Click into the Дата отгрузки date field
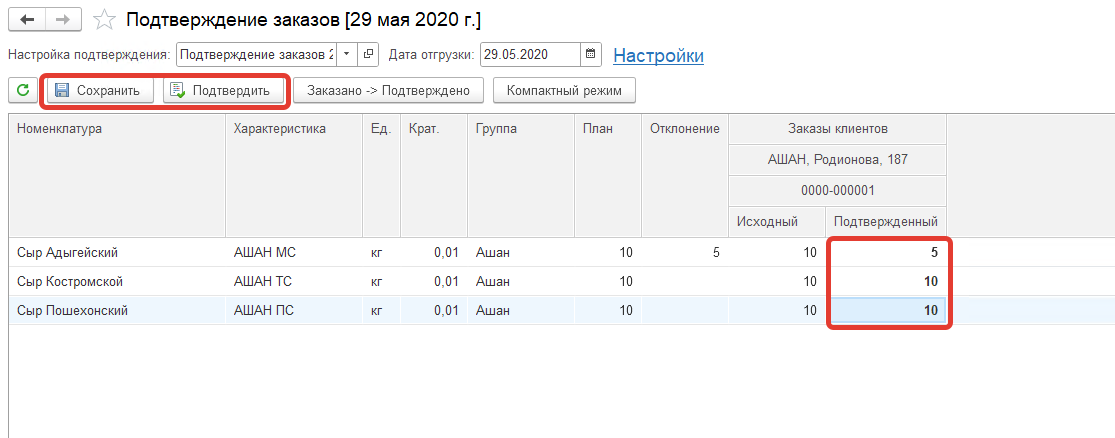 pyautogui.click(x=528, y=55)
